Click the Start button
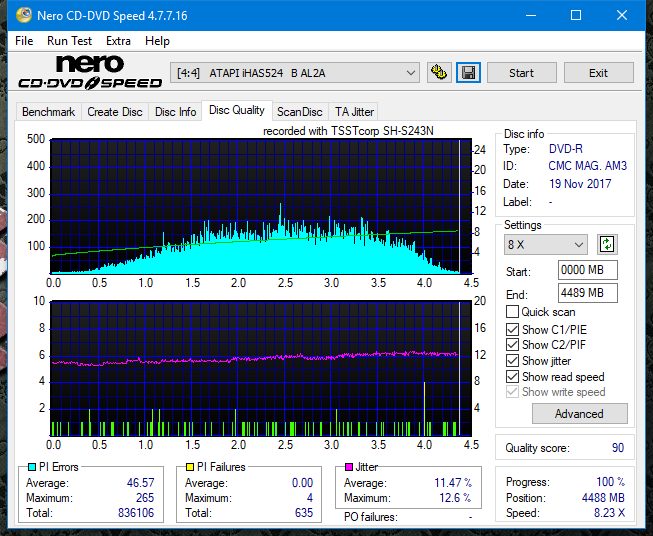This screenshot has width=653, height=536. (521, 73)
